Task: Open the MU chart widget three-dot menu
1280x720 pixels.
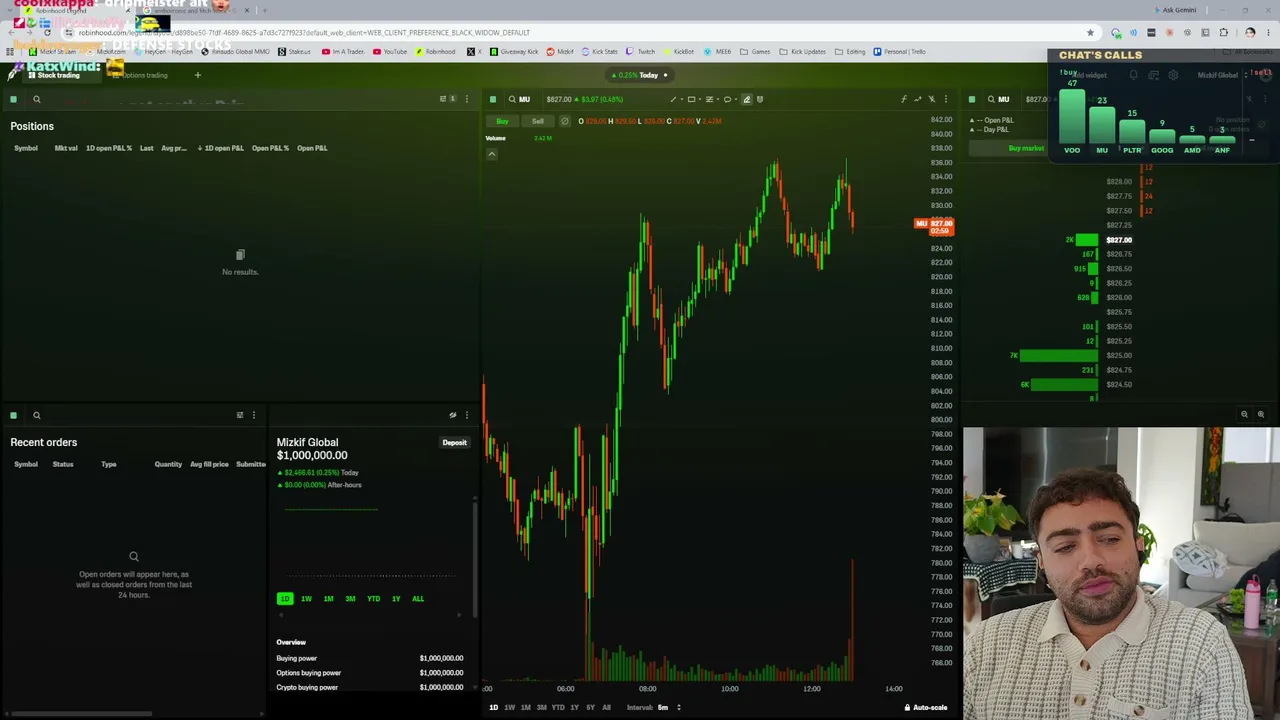Action: coord(946,99)
